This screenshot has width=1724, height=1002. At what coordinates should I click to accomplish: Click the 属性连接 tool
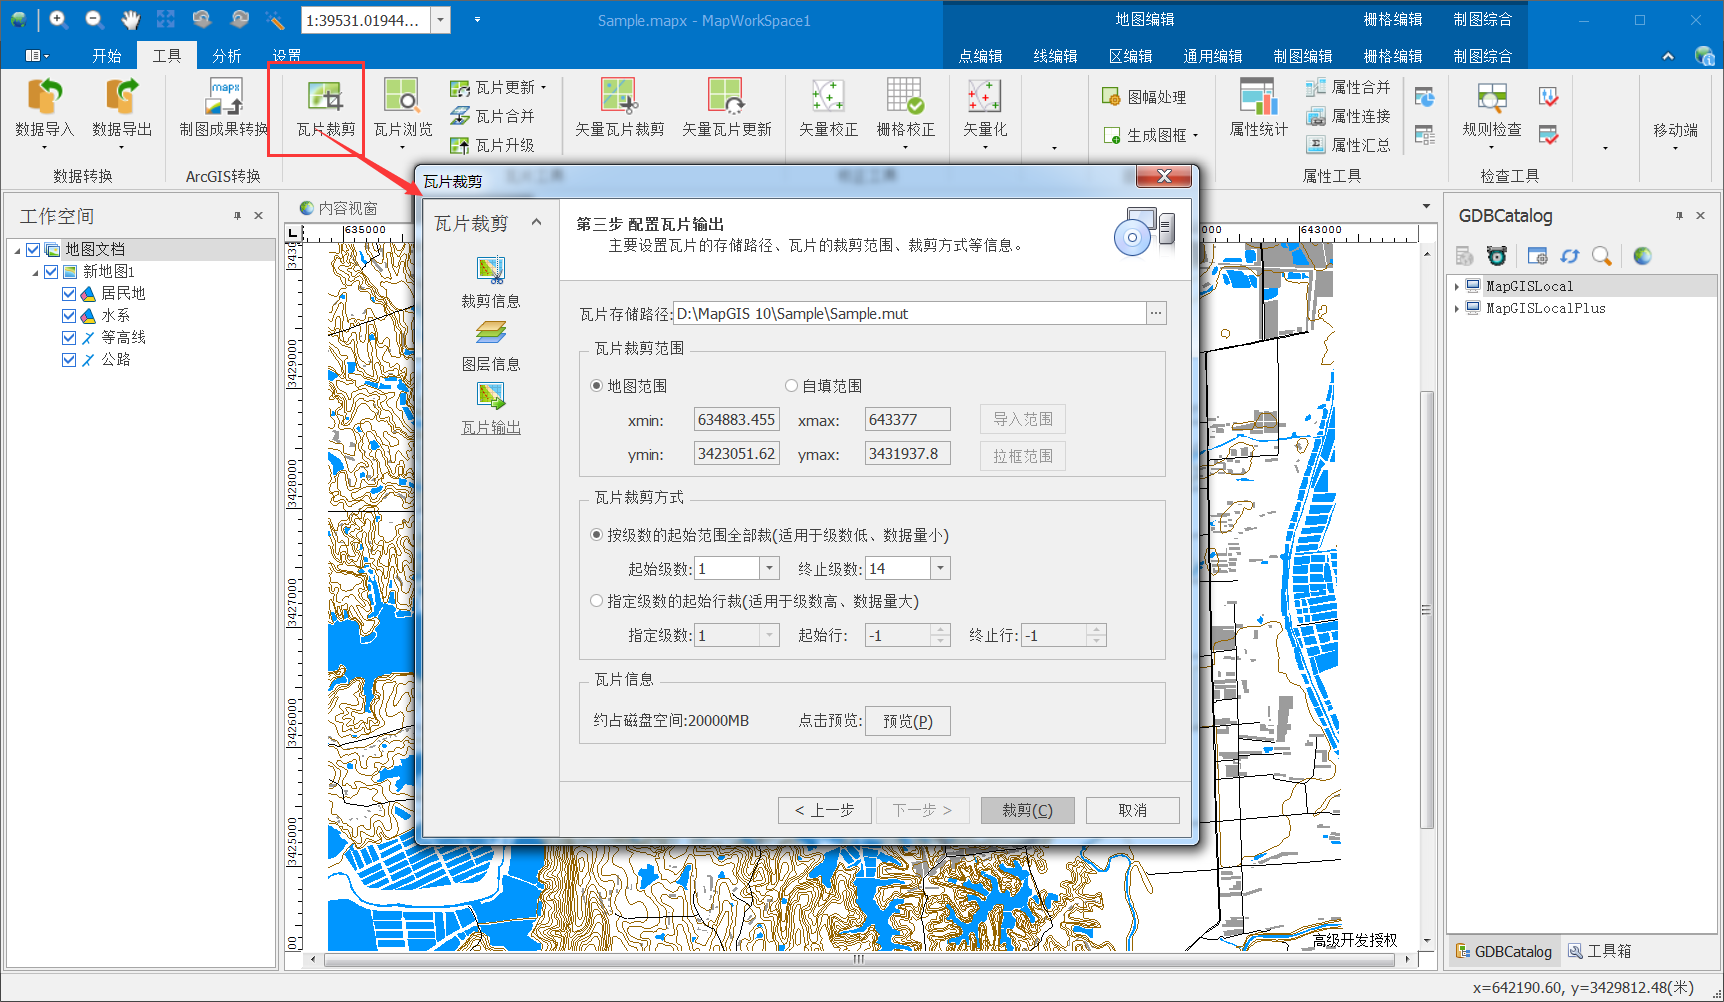pyautogui.click(x=1348, y=116)
